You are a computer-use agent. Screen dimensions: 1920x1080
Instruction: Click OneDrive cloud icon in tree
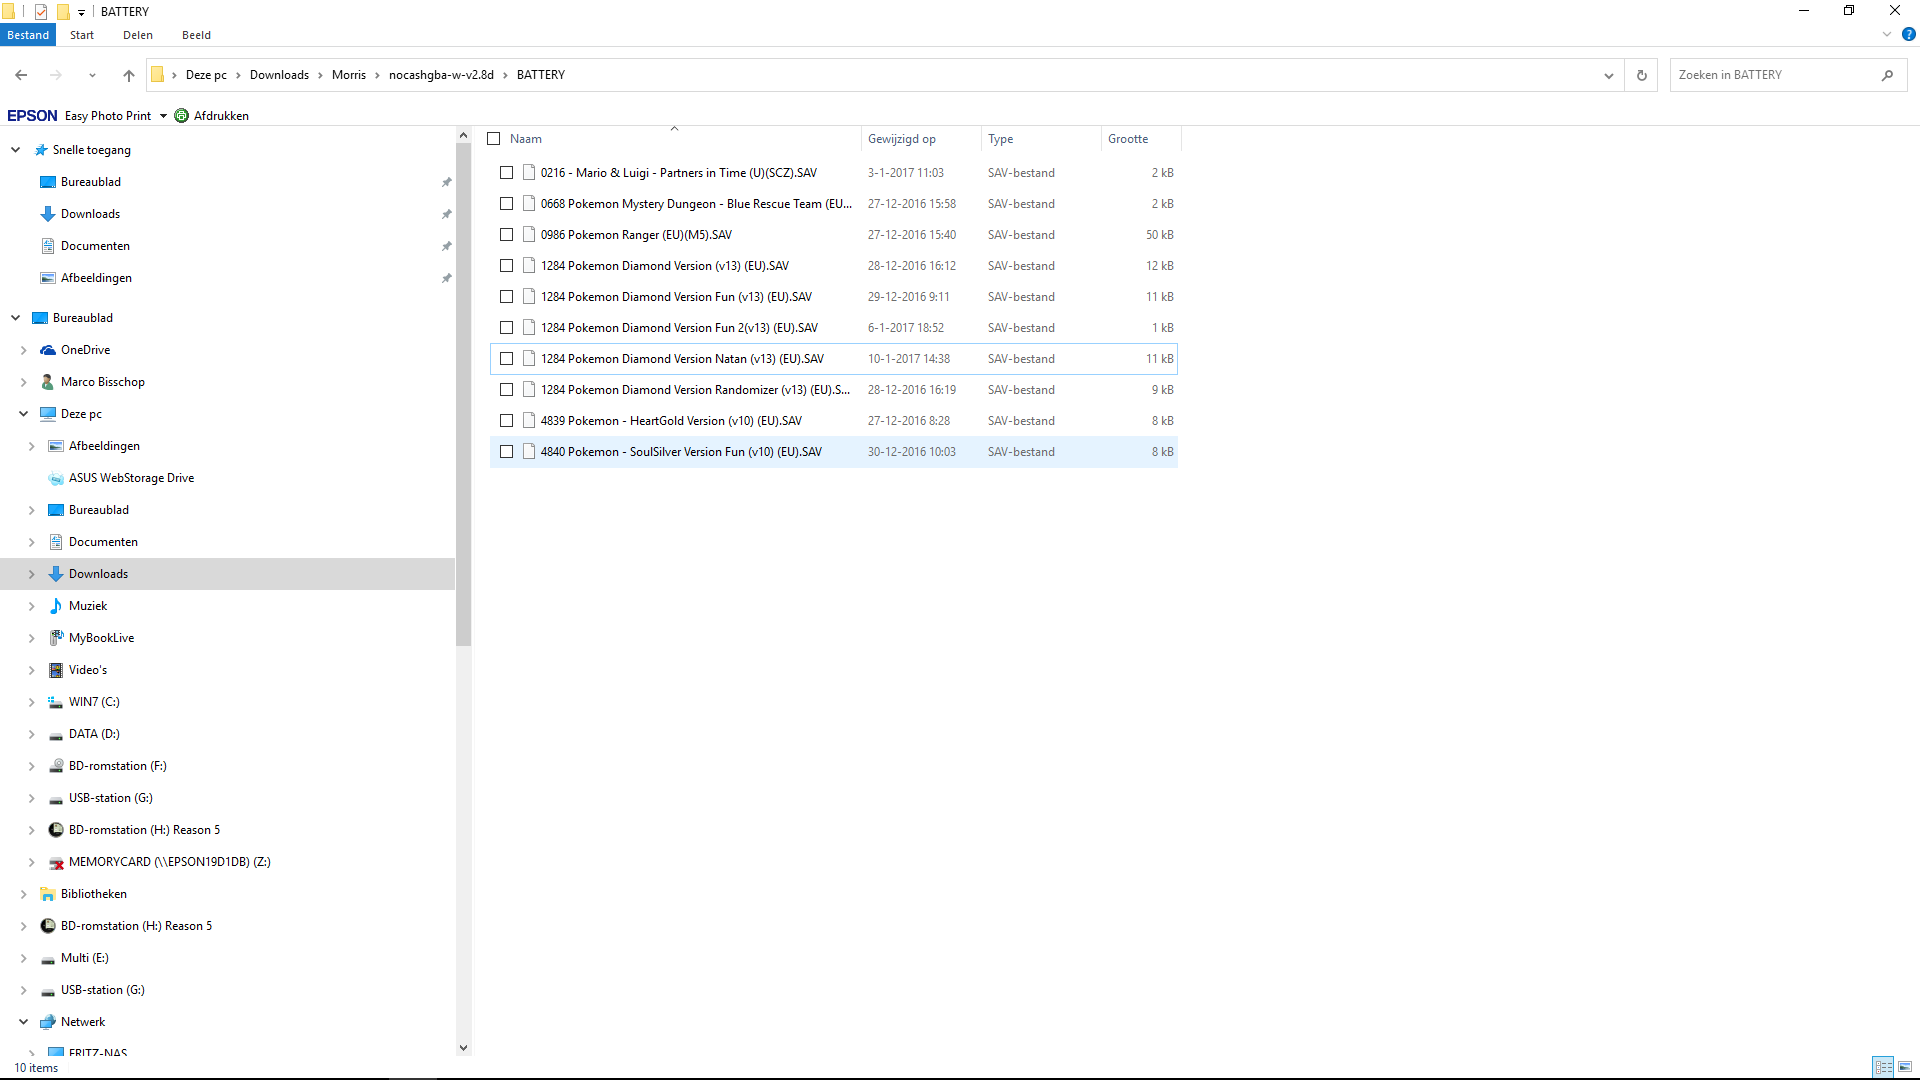pos(48,350)
